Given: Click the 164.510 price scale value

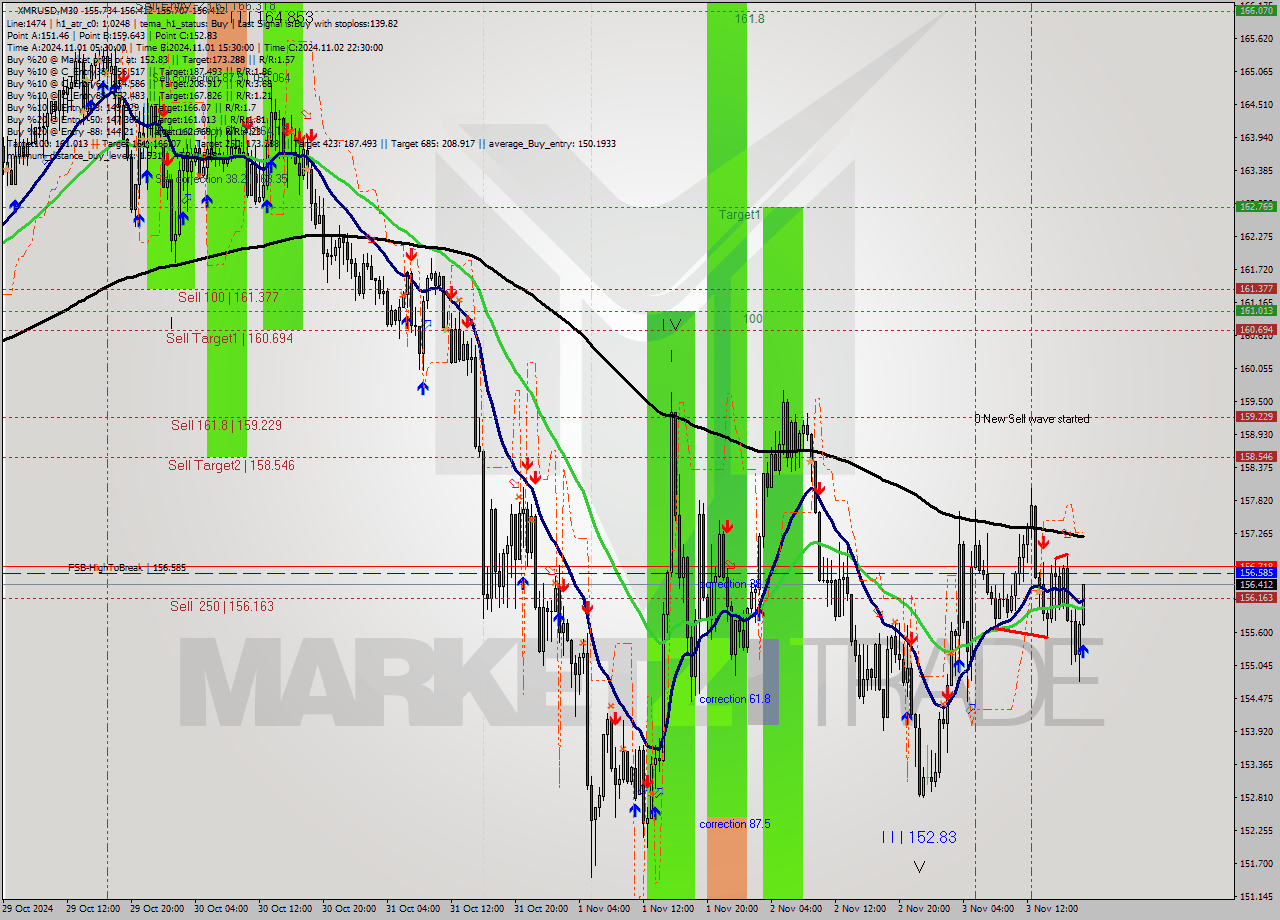Looking at the screenshot, I should tap(1255, 104).
